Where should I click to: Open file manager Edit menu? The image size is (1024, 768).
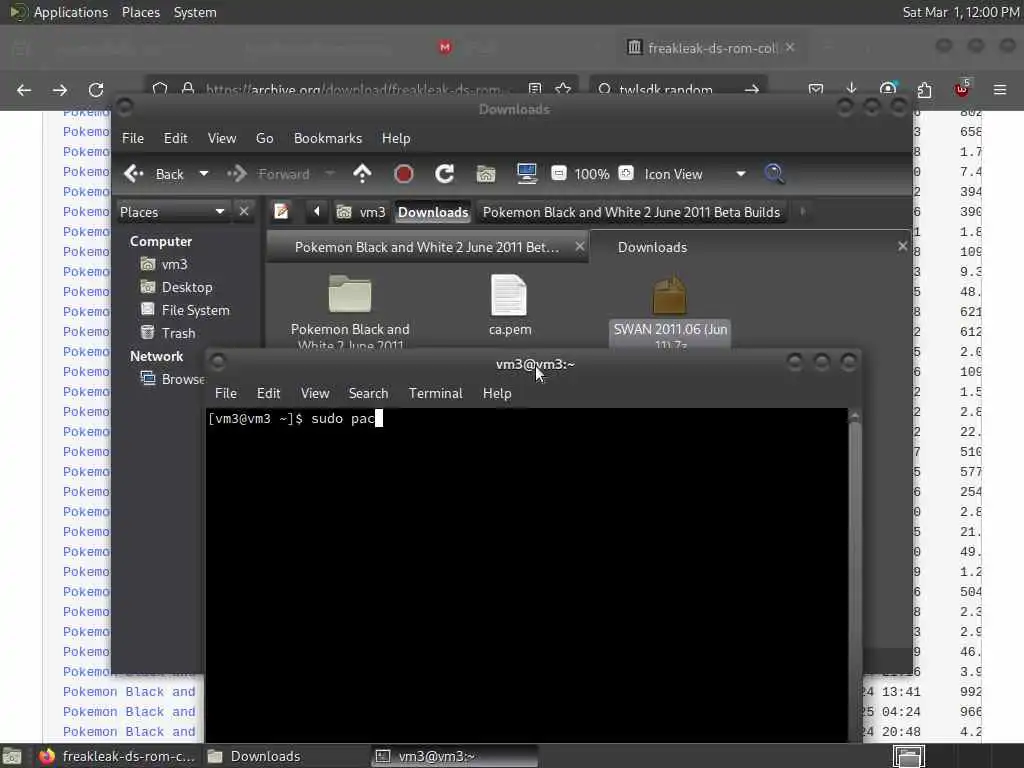[175, 138]
